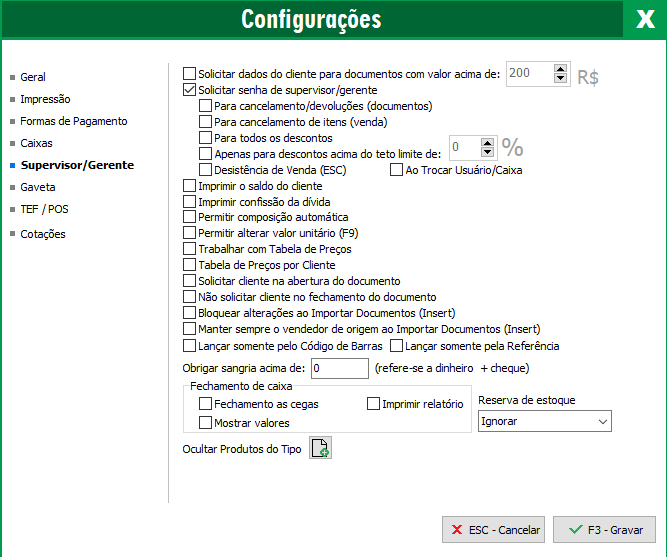Screen dimensions: 667x557
Task: Enable Imprimir relatório checkbox
Action: 374,404
